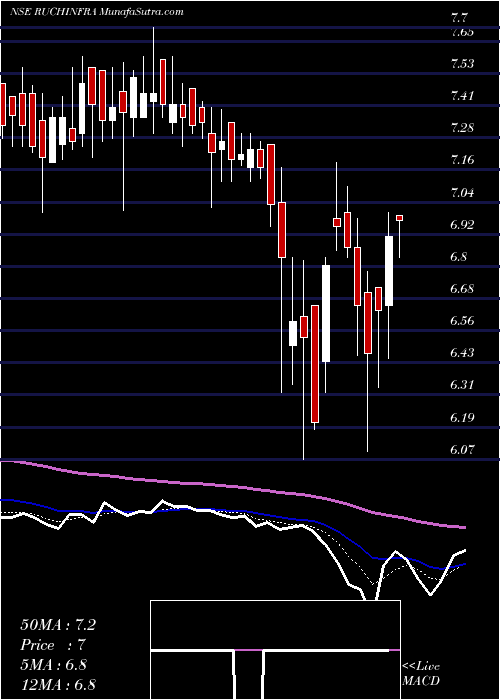This screenshot has width=500, height=700.
Task: Click the 6.07 price axis label
Action: 462,450
